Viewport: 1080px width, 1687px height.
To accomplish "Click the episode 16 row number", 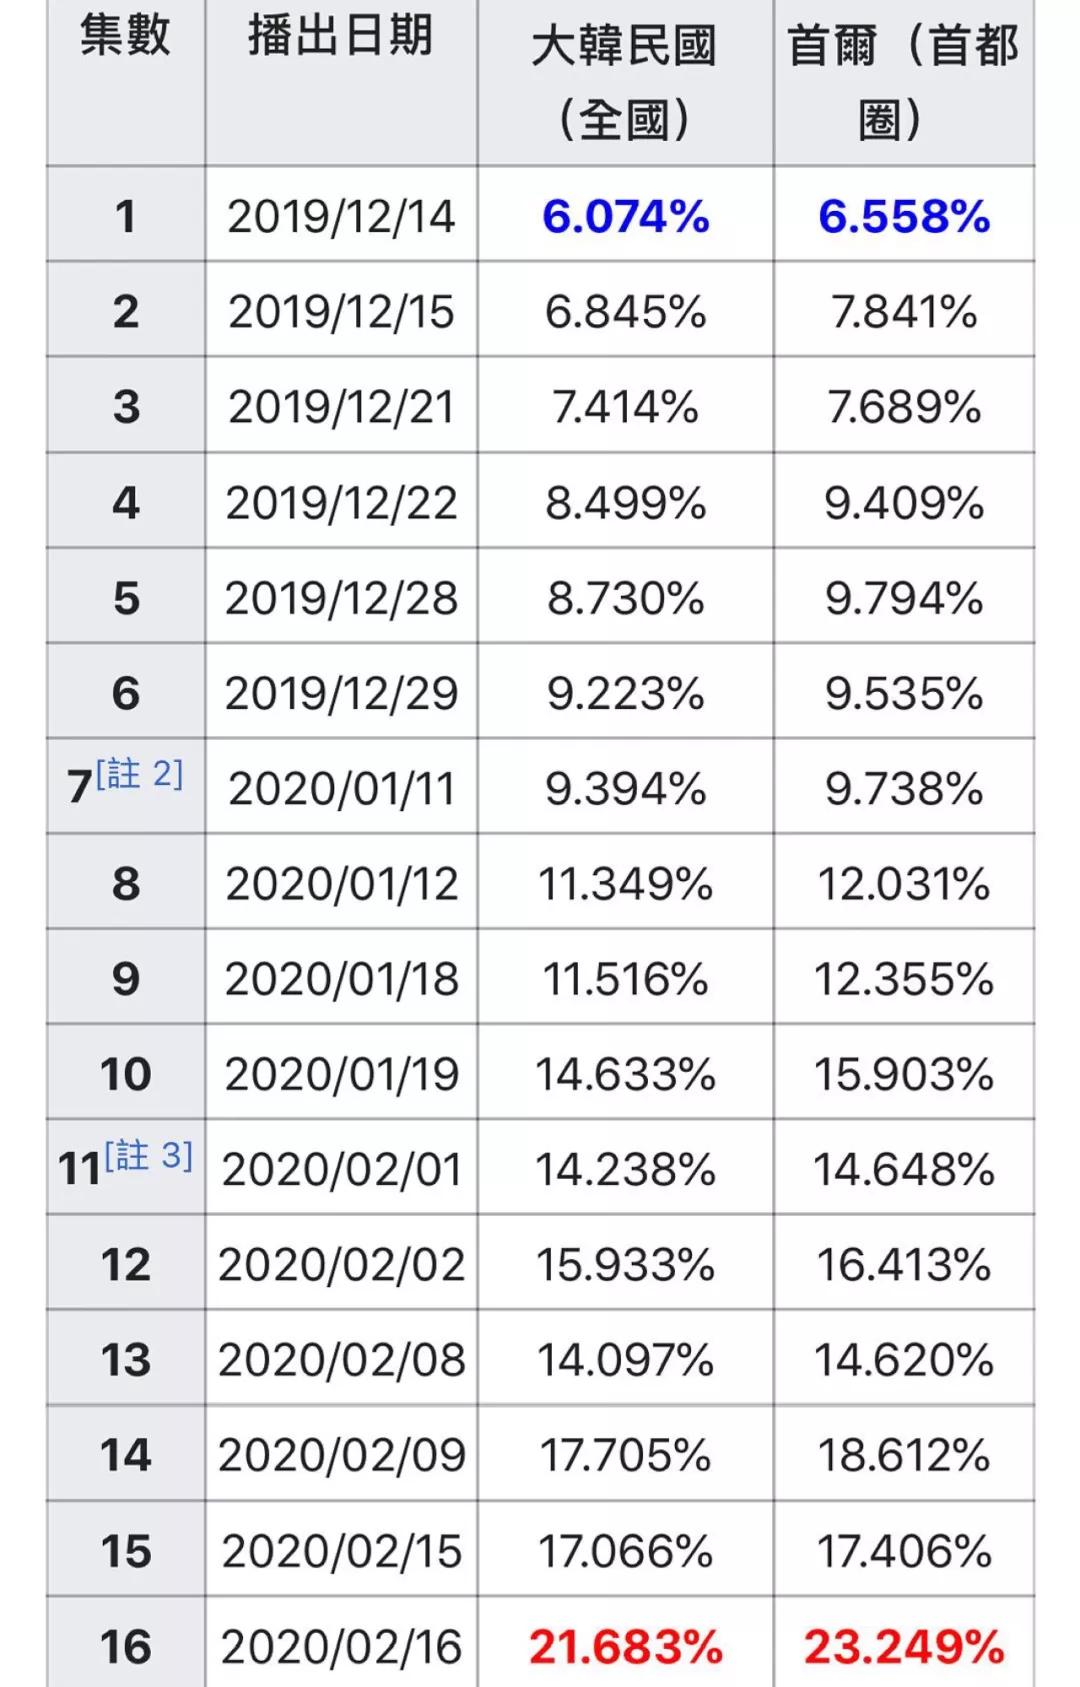I will click(125, 1646).
